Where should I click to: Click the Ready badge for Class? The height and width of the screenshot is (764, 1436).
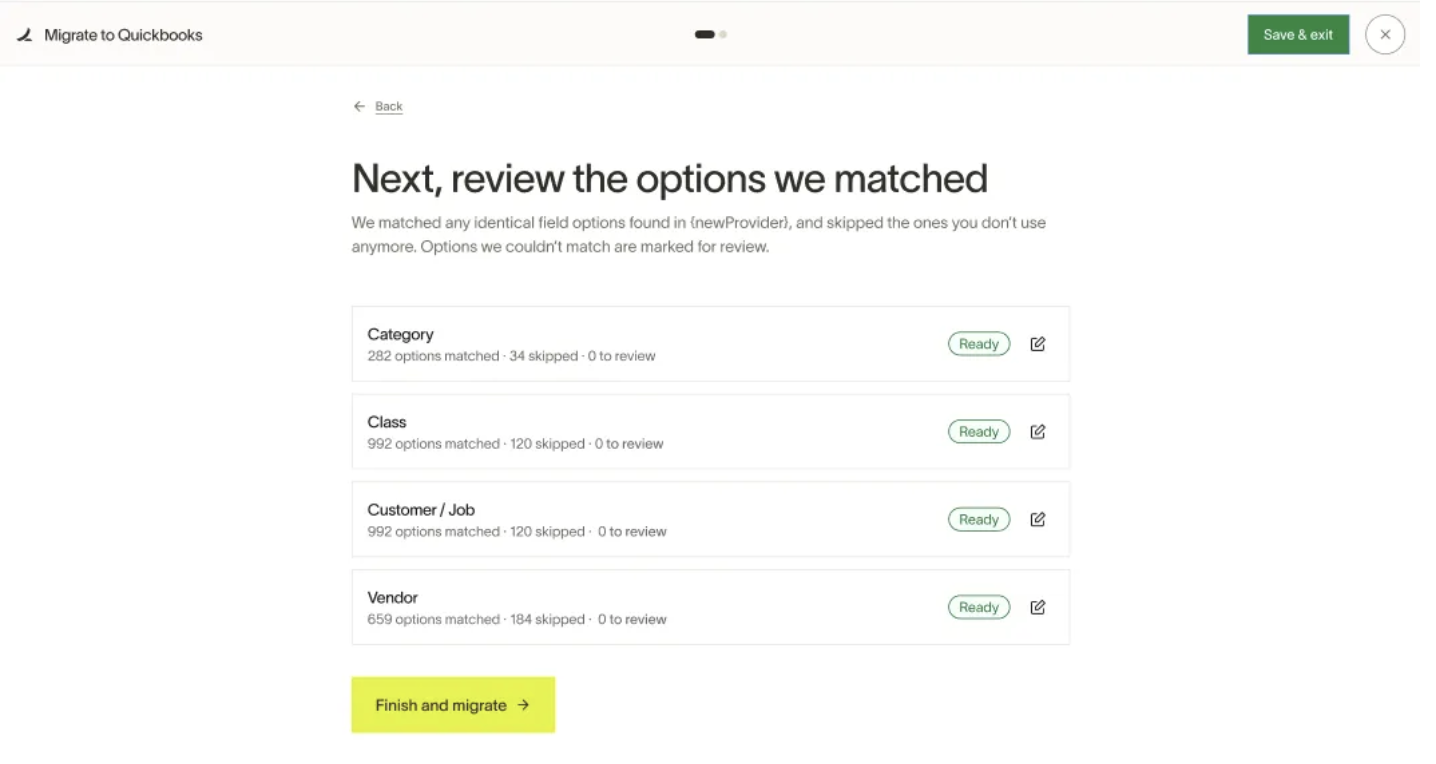[x=979, y=432]
